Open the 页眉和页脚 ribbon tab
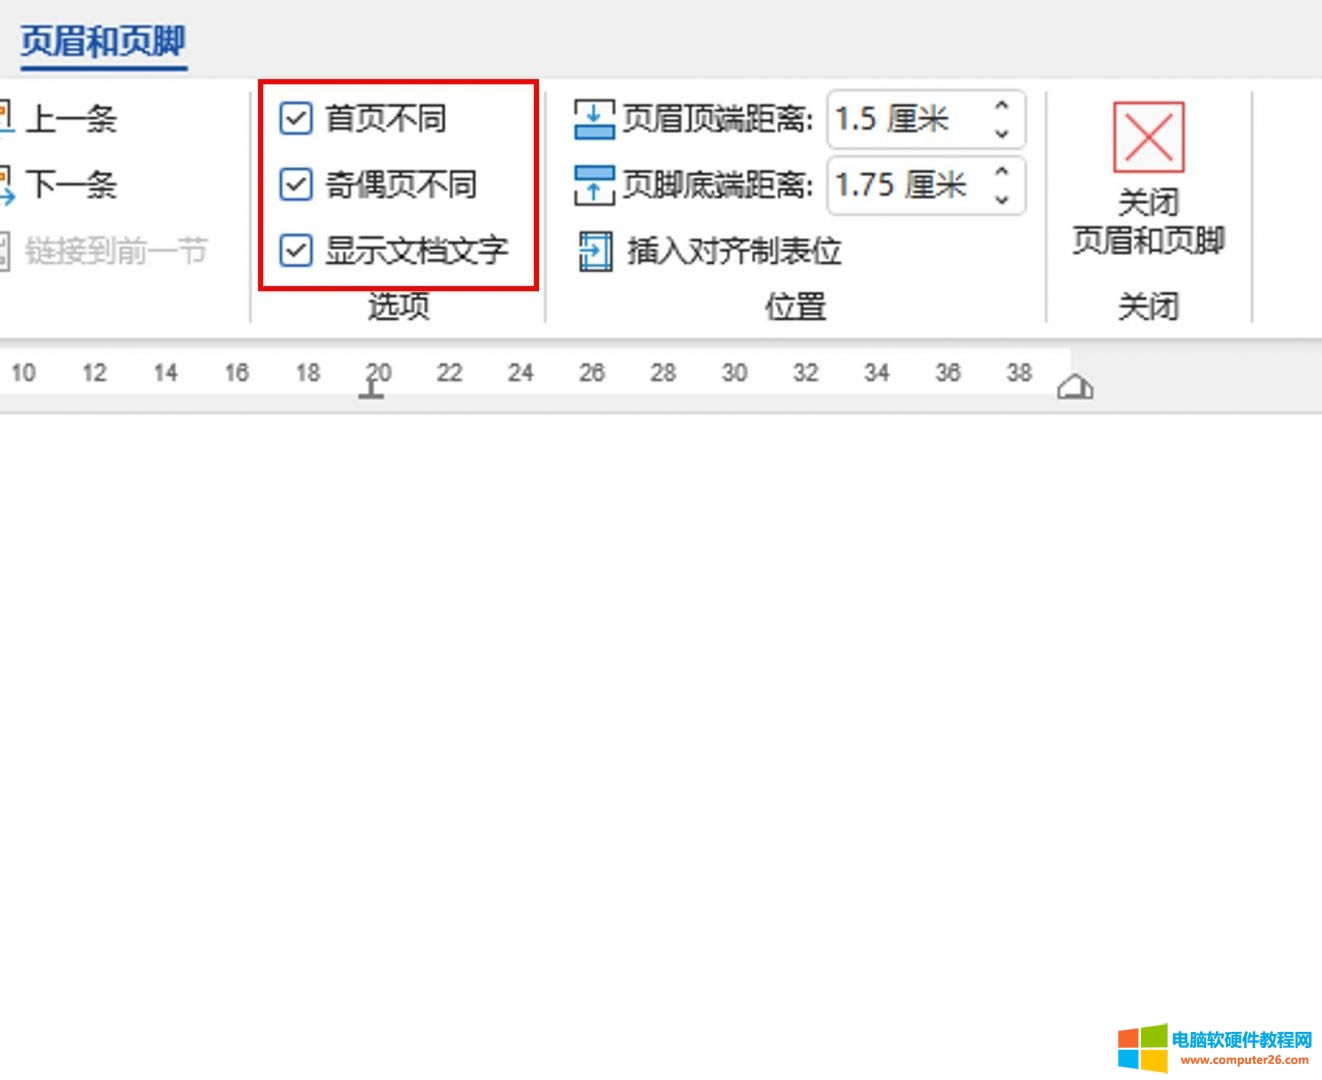The height and width of the screenshot is (1080, 1322). click(103, 42)
